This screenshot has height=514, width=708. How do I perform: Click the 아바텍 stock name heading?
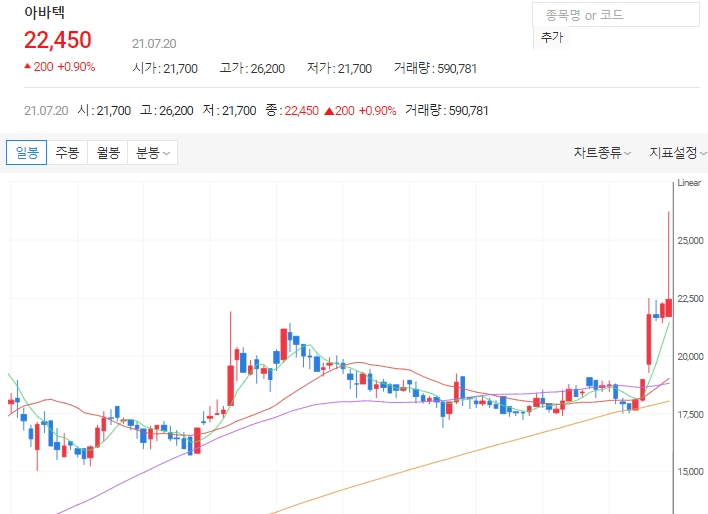pyautogui.click(x=44, y=12)
